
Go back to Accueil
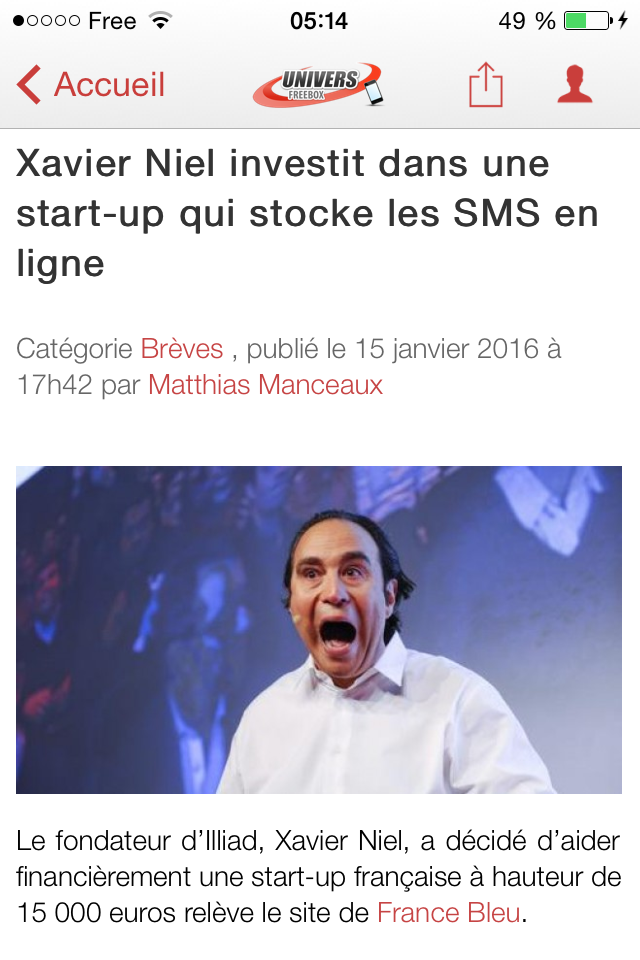(91, 84)
